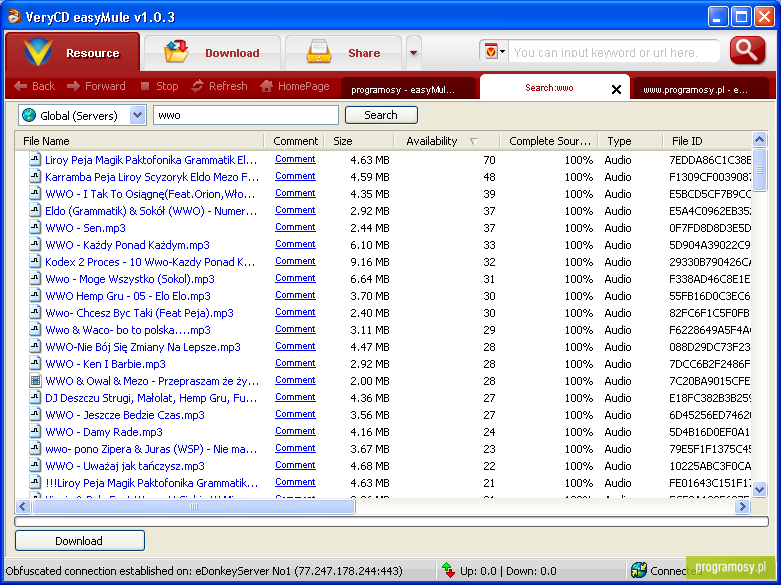Open Comment link for DJ Deszczu Strugi row

(x=295, y=397)
